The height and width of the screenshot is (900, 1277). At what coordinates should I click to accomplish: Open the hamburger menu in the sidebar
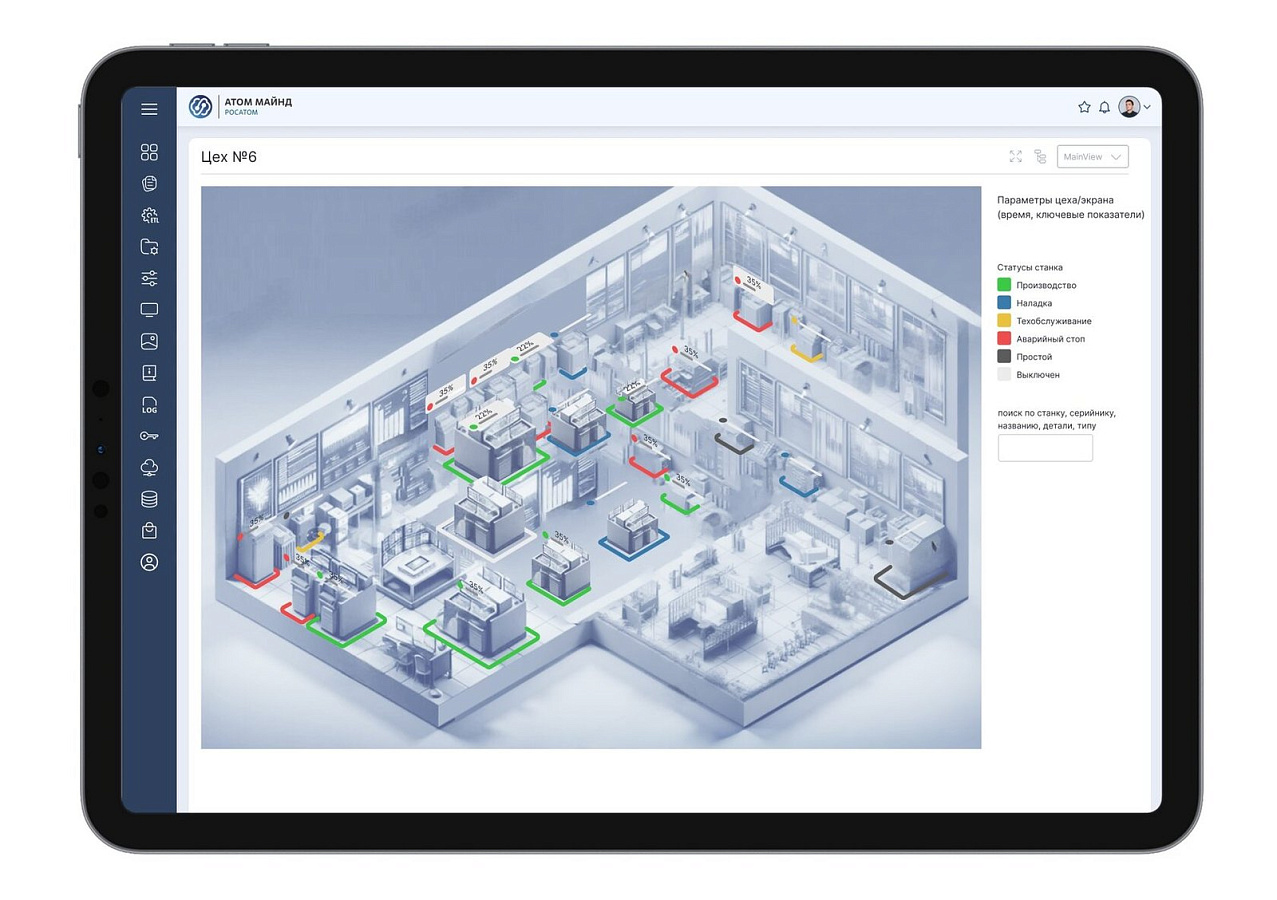[149, 109]
